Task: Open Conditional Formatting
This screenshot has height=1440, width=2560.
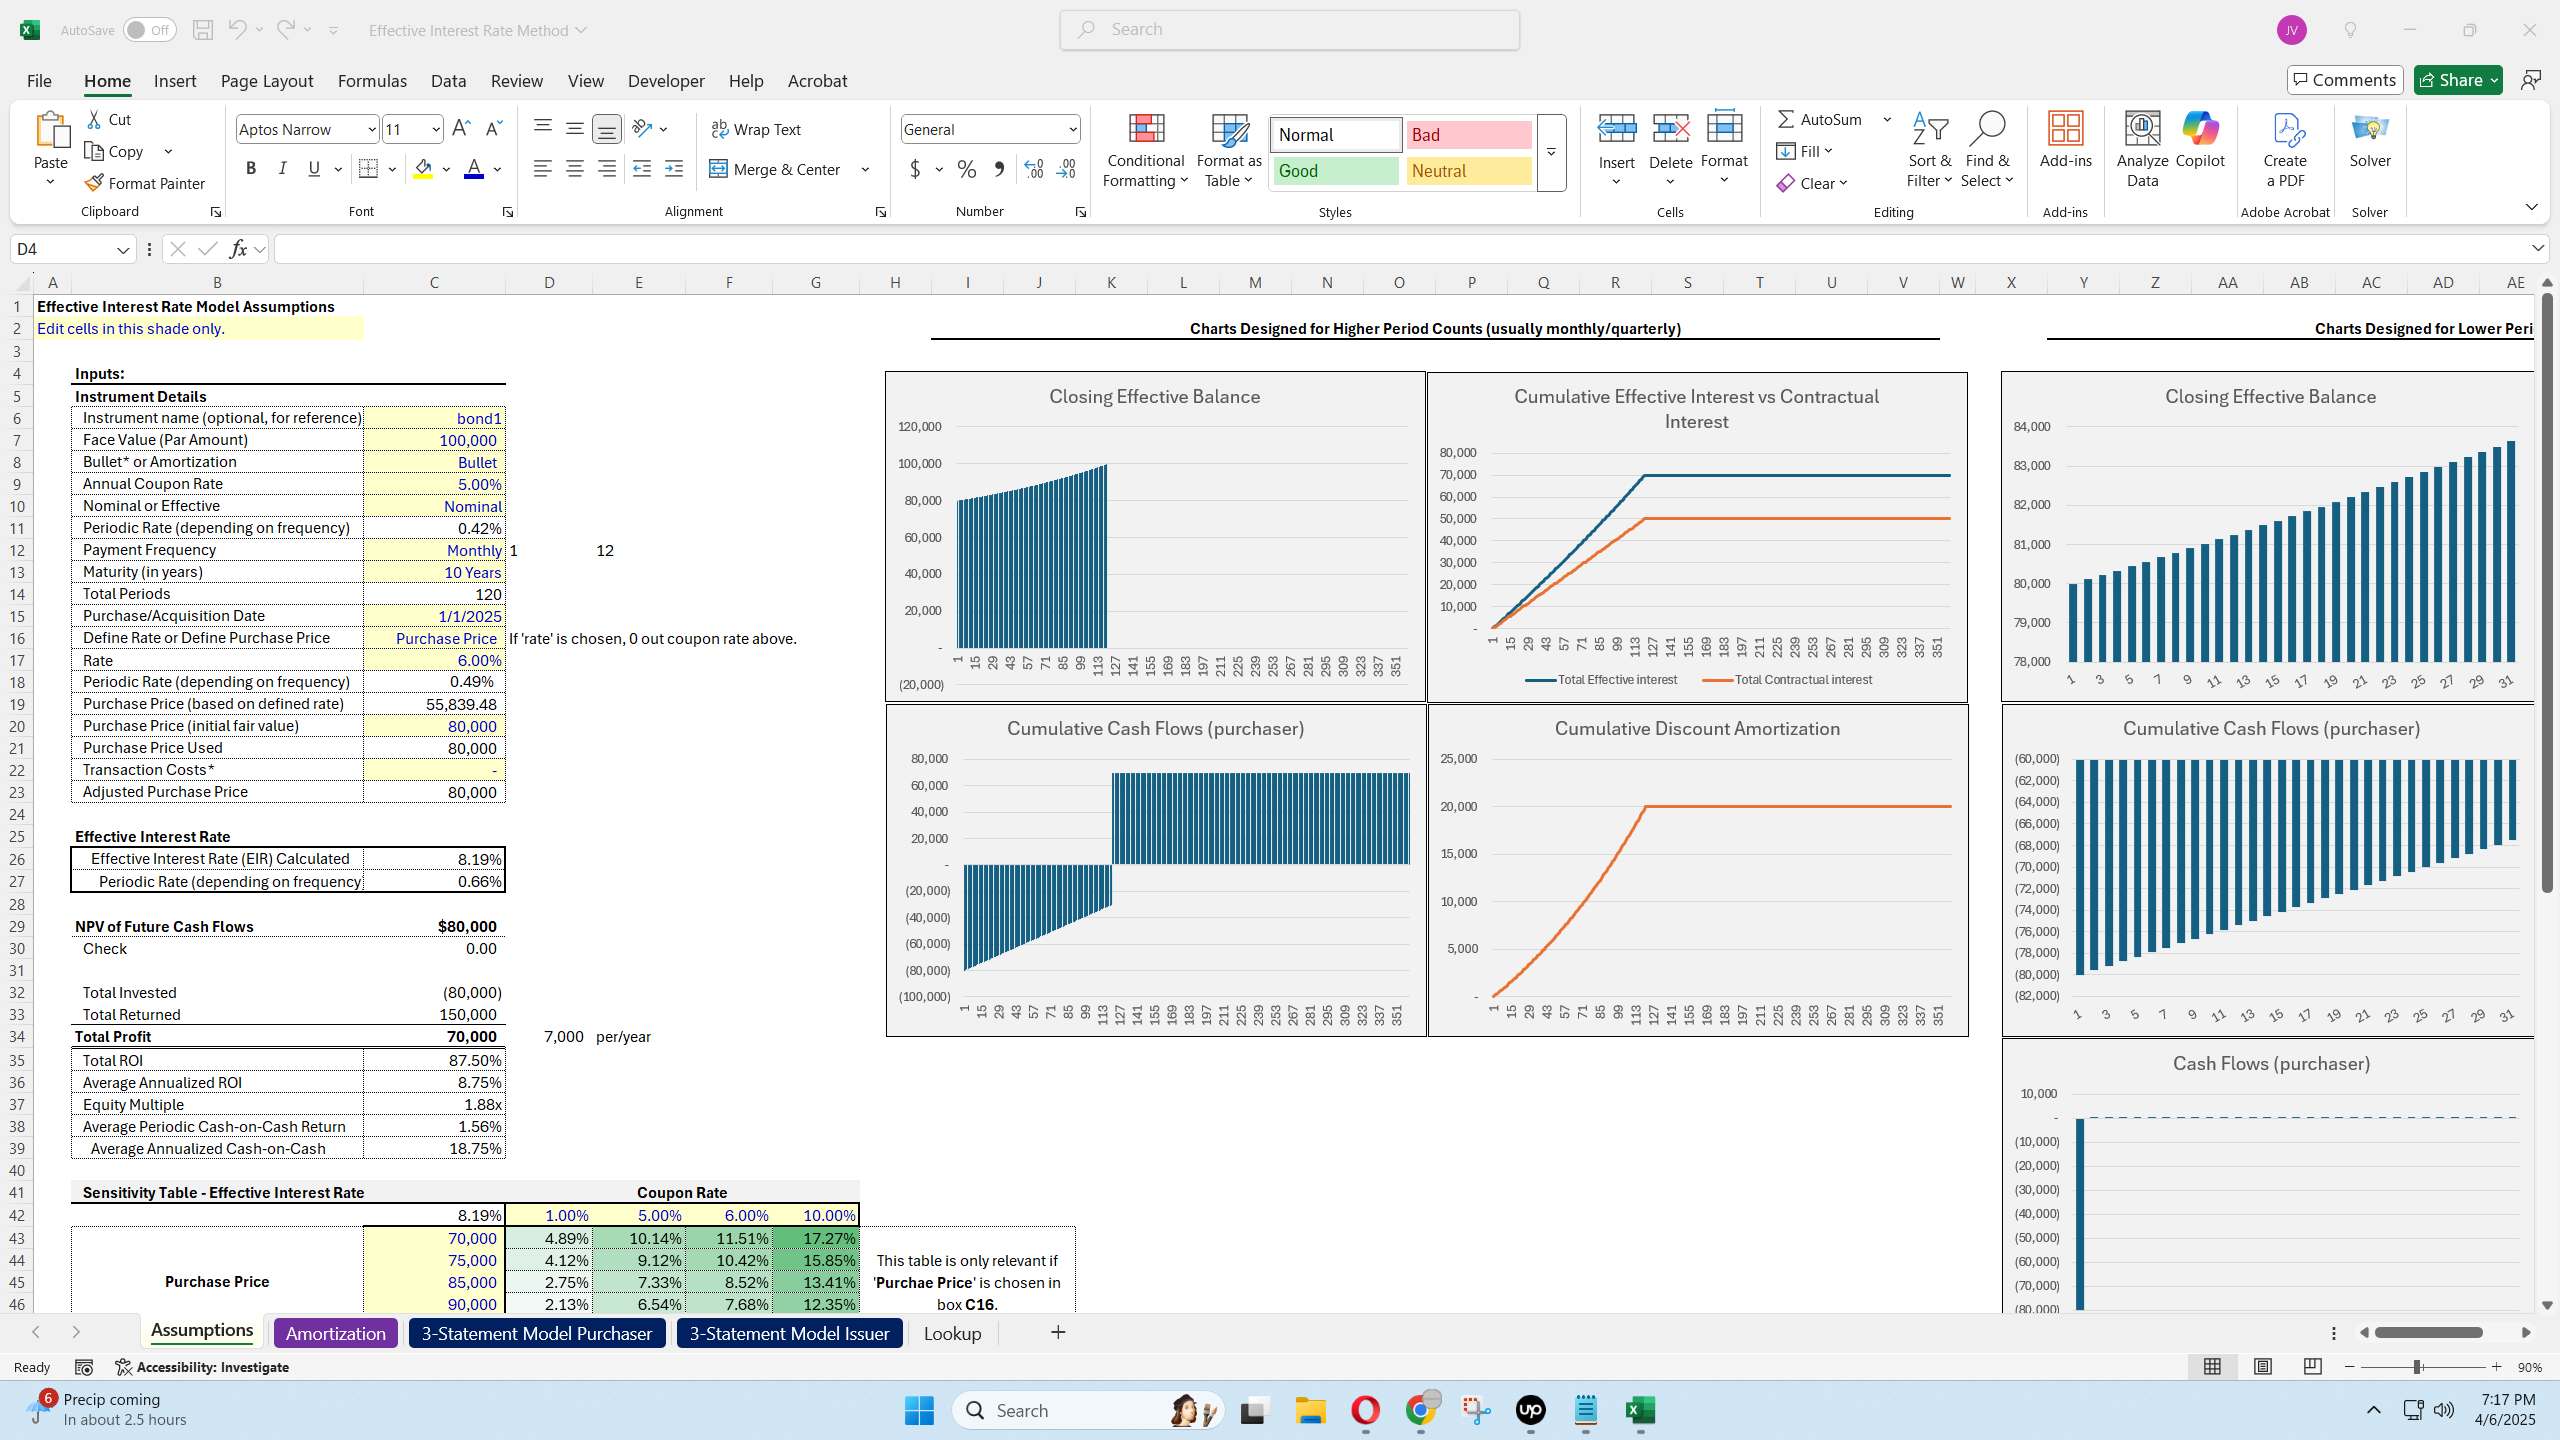Action: click(1143, 150)
